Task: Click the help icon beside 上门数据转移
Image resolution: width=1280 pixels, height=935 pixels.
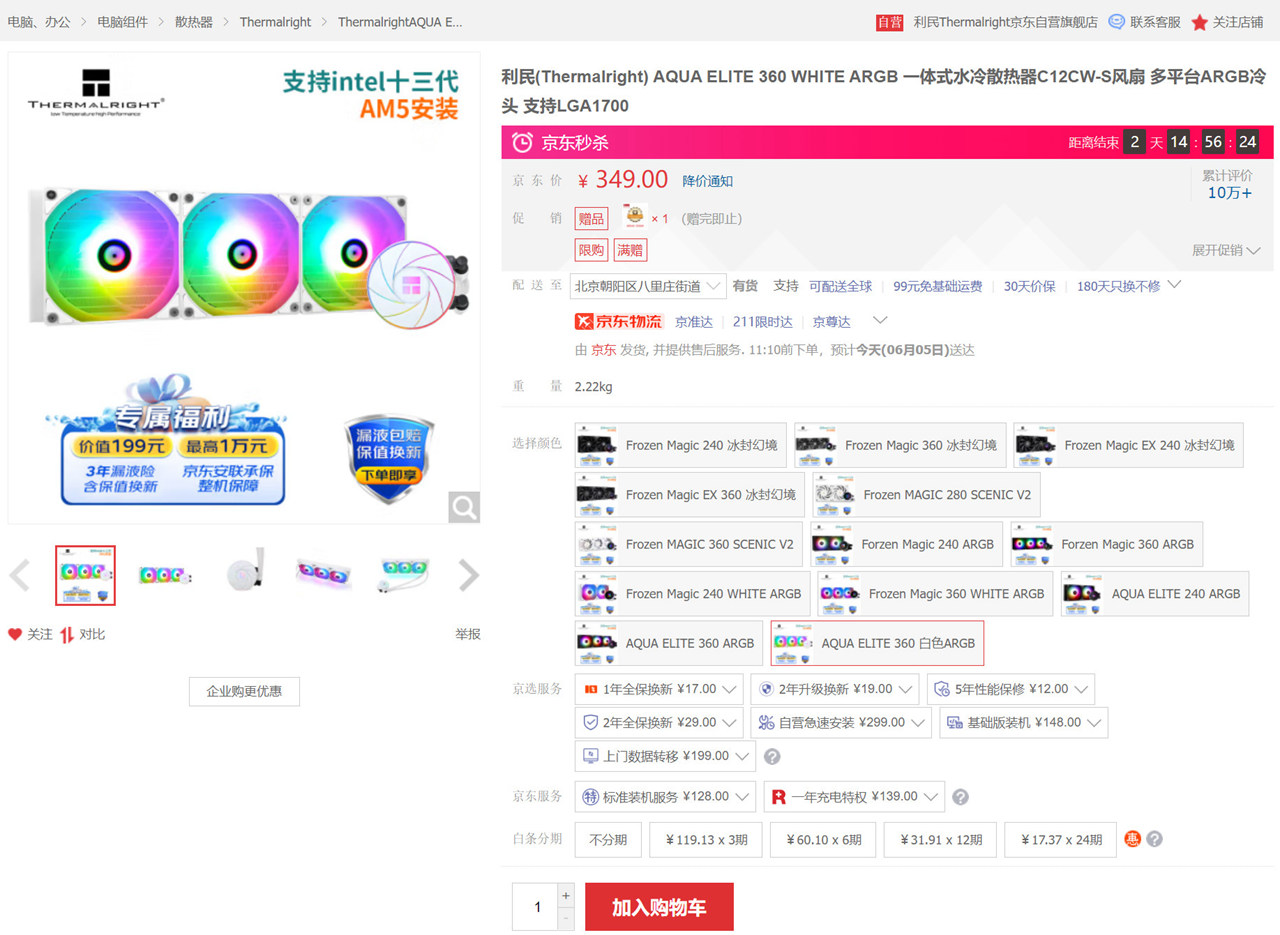Action: click(772, 757)
